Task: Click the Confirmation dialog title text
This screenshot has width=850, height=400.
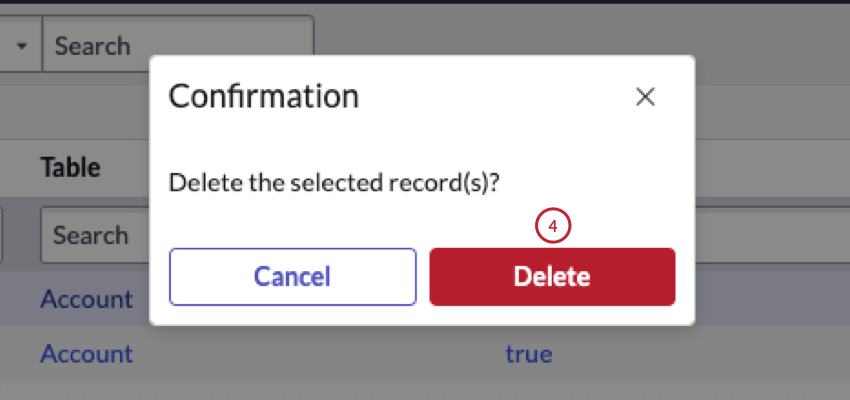Action: coord(263,97)
